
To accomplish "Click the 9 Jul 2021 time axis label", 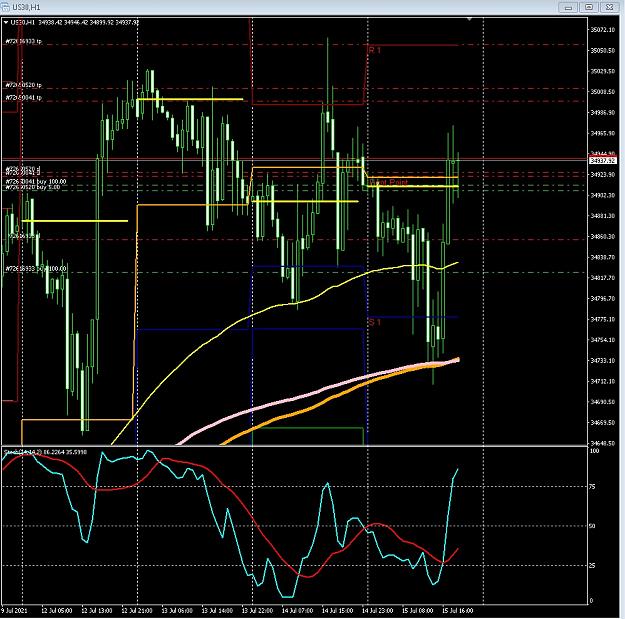I will [14, 610].
